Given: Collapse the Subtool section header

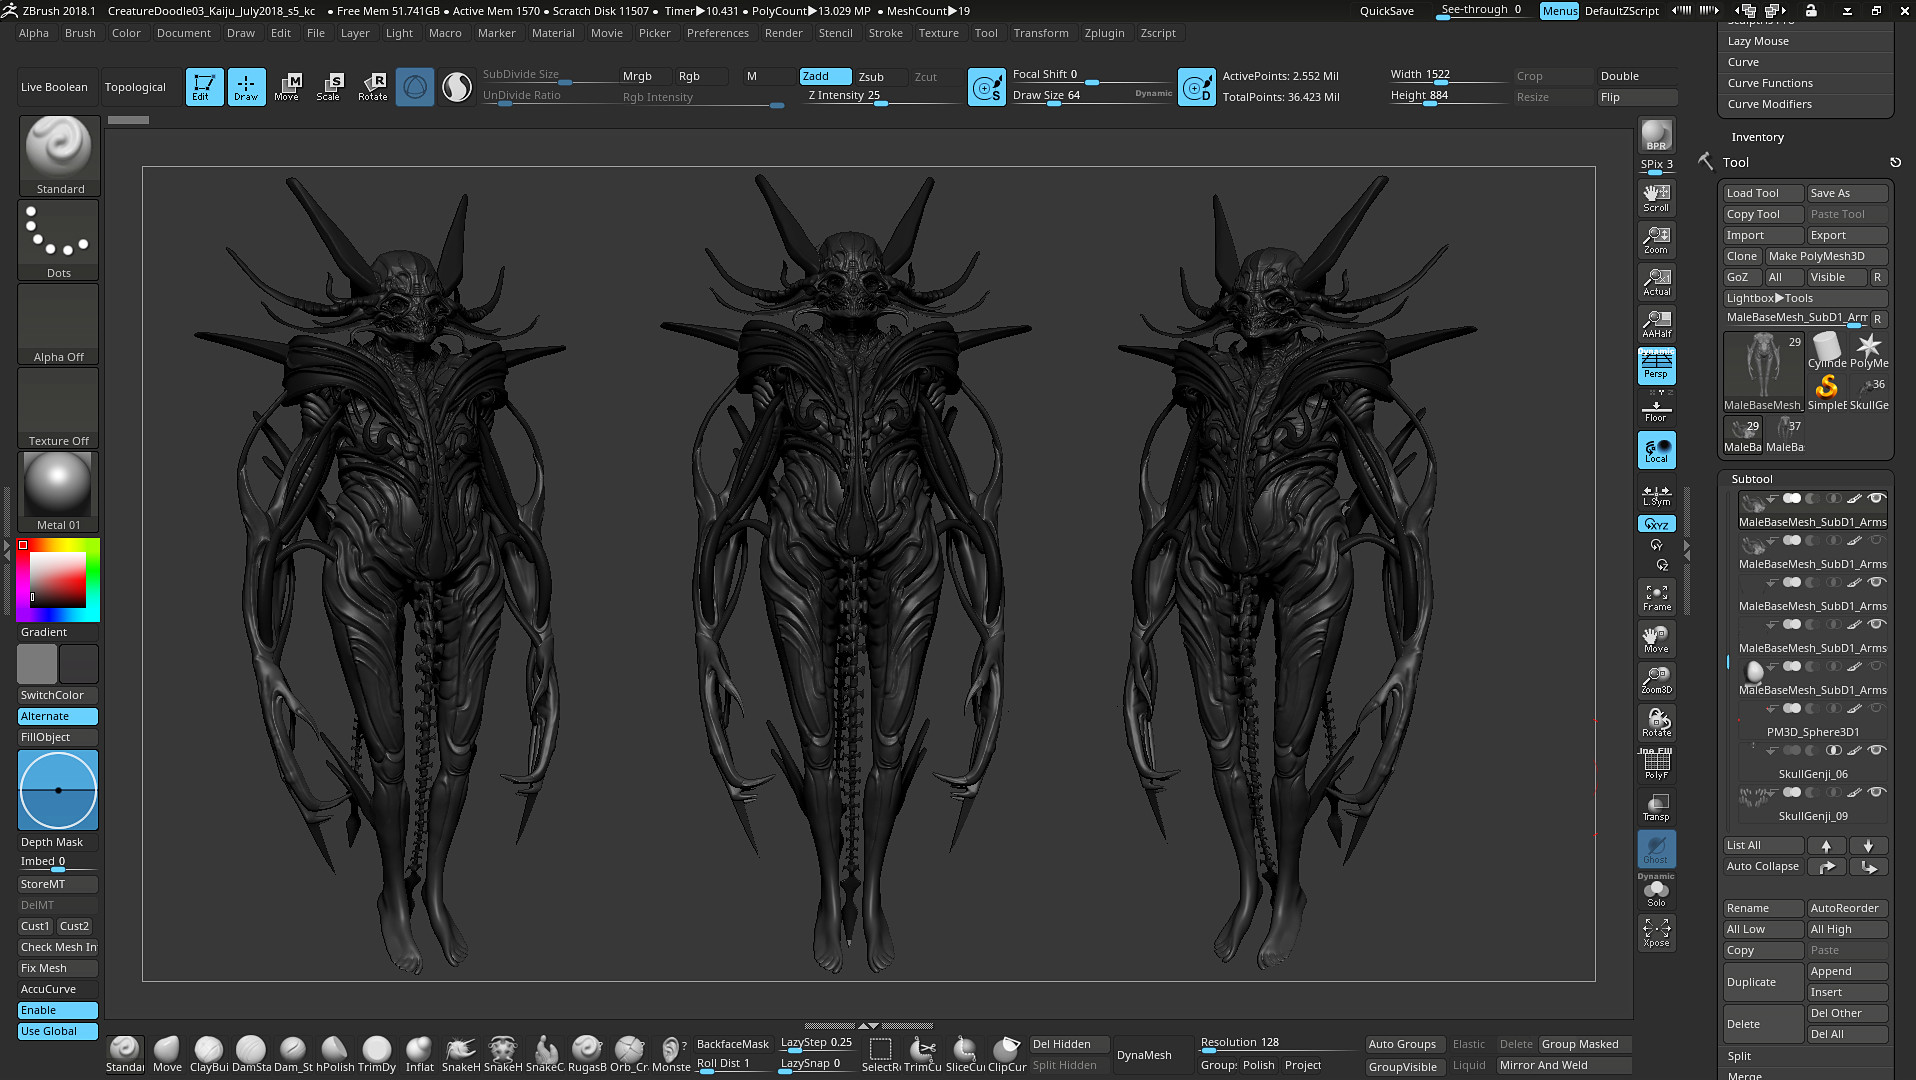Looking at the screenshot, I should [x=1752, y=479].
